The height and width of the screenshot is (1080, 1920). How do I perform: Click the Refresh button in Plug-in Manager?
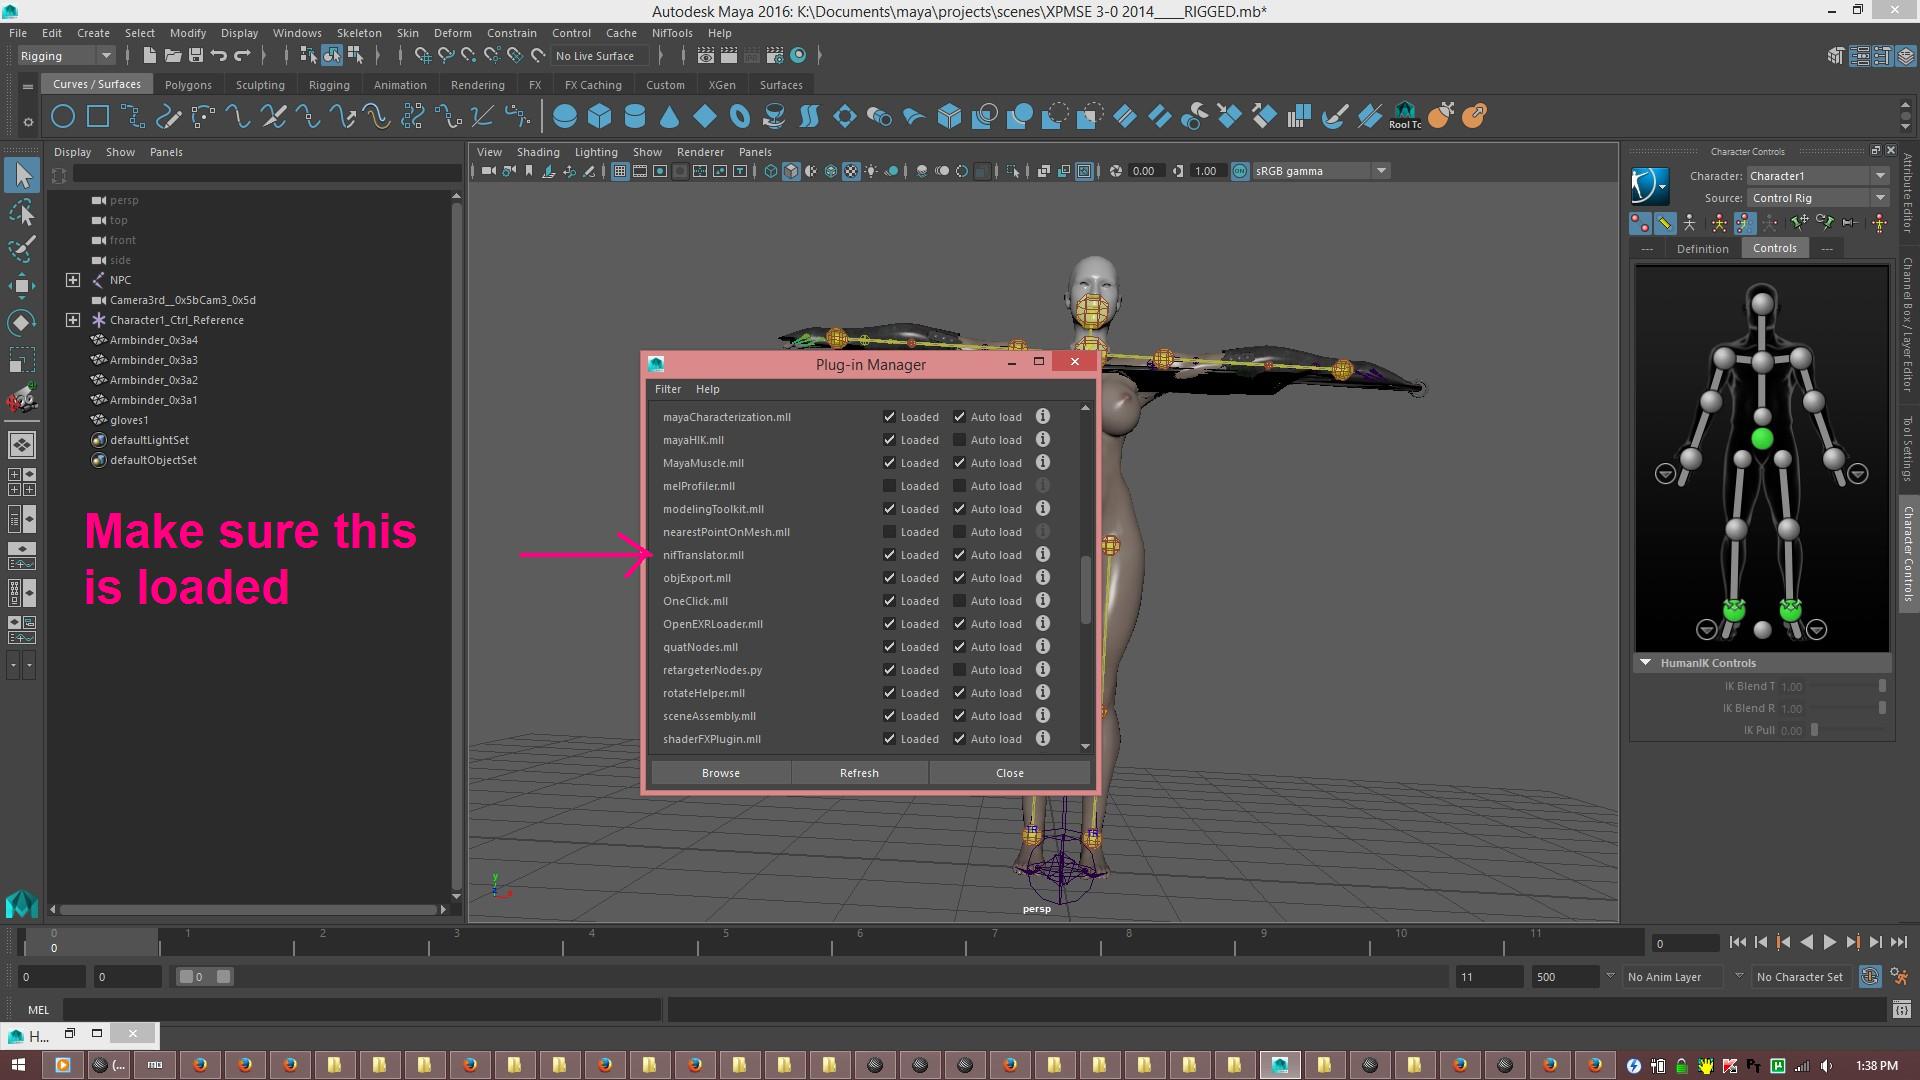point(859,773)
